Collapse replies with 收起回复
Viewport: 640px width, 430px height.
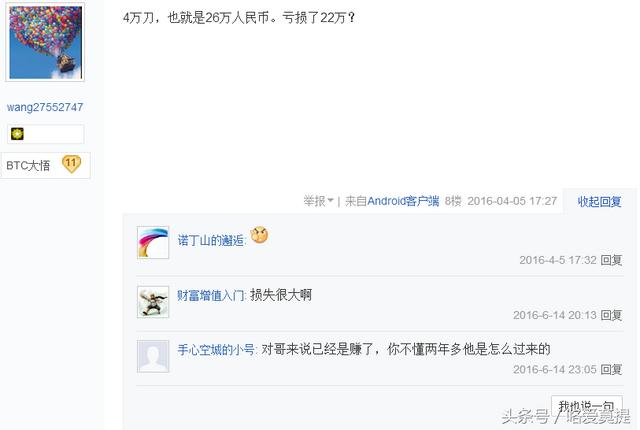coord(599,202)
